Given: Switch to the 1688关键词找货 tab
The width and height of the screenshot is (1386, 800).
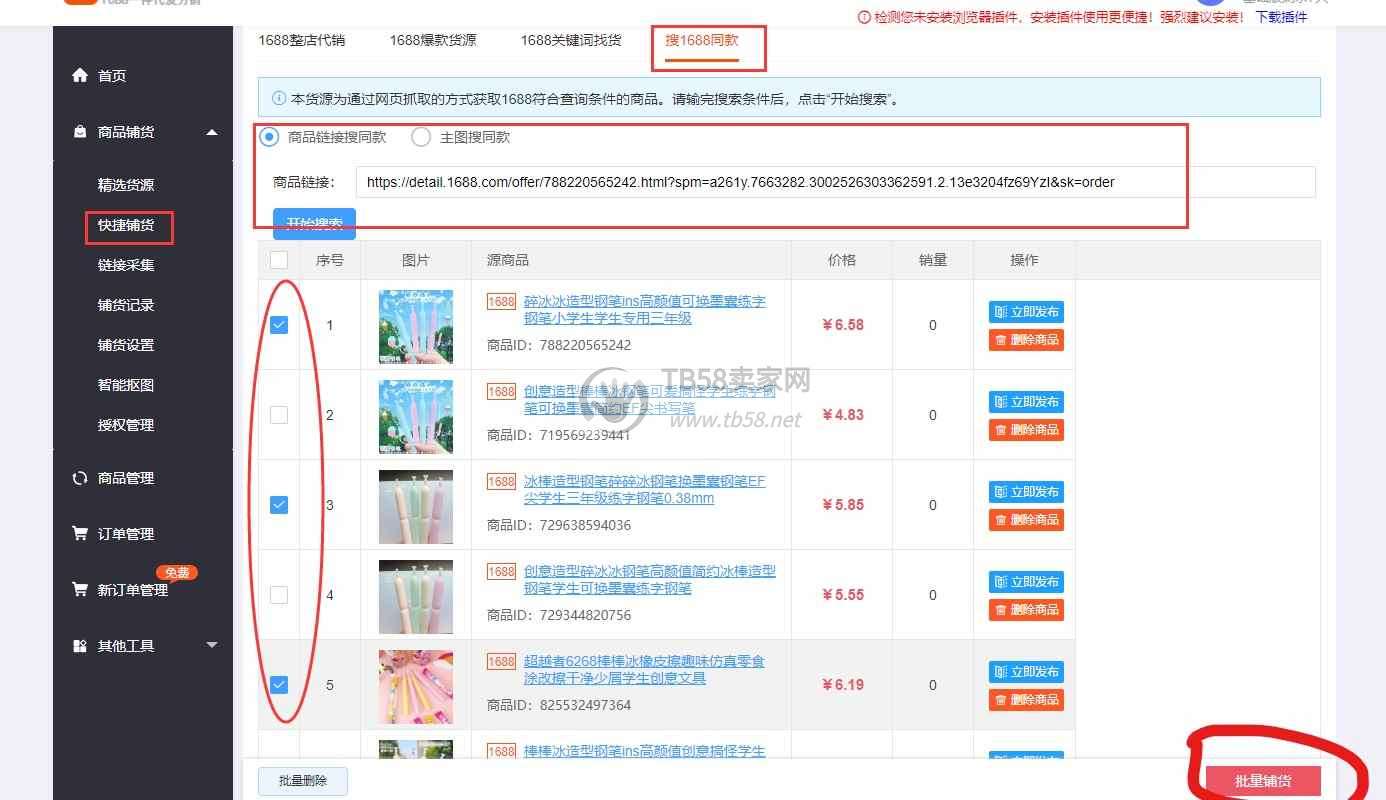Looking at the screenshot, I should coord(570,40).
